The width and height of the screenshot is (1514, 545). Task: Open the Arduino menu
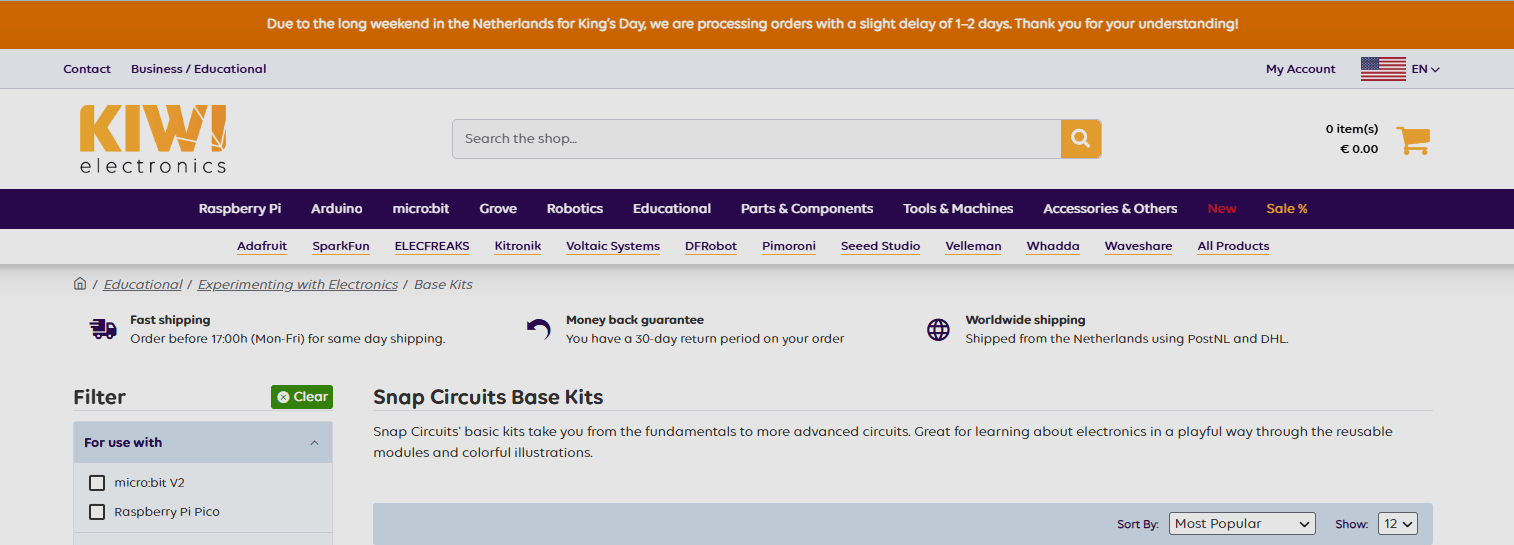[337, 209]
